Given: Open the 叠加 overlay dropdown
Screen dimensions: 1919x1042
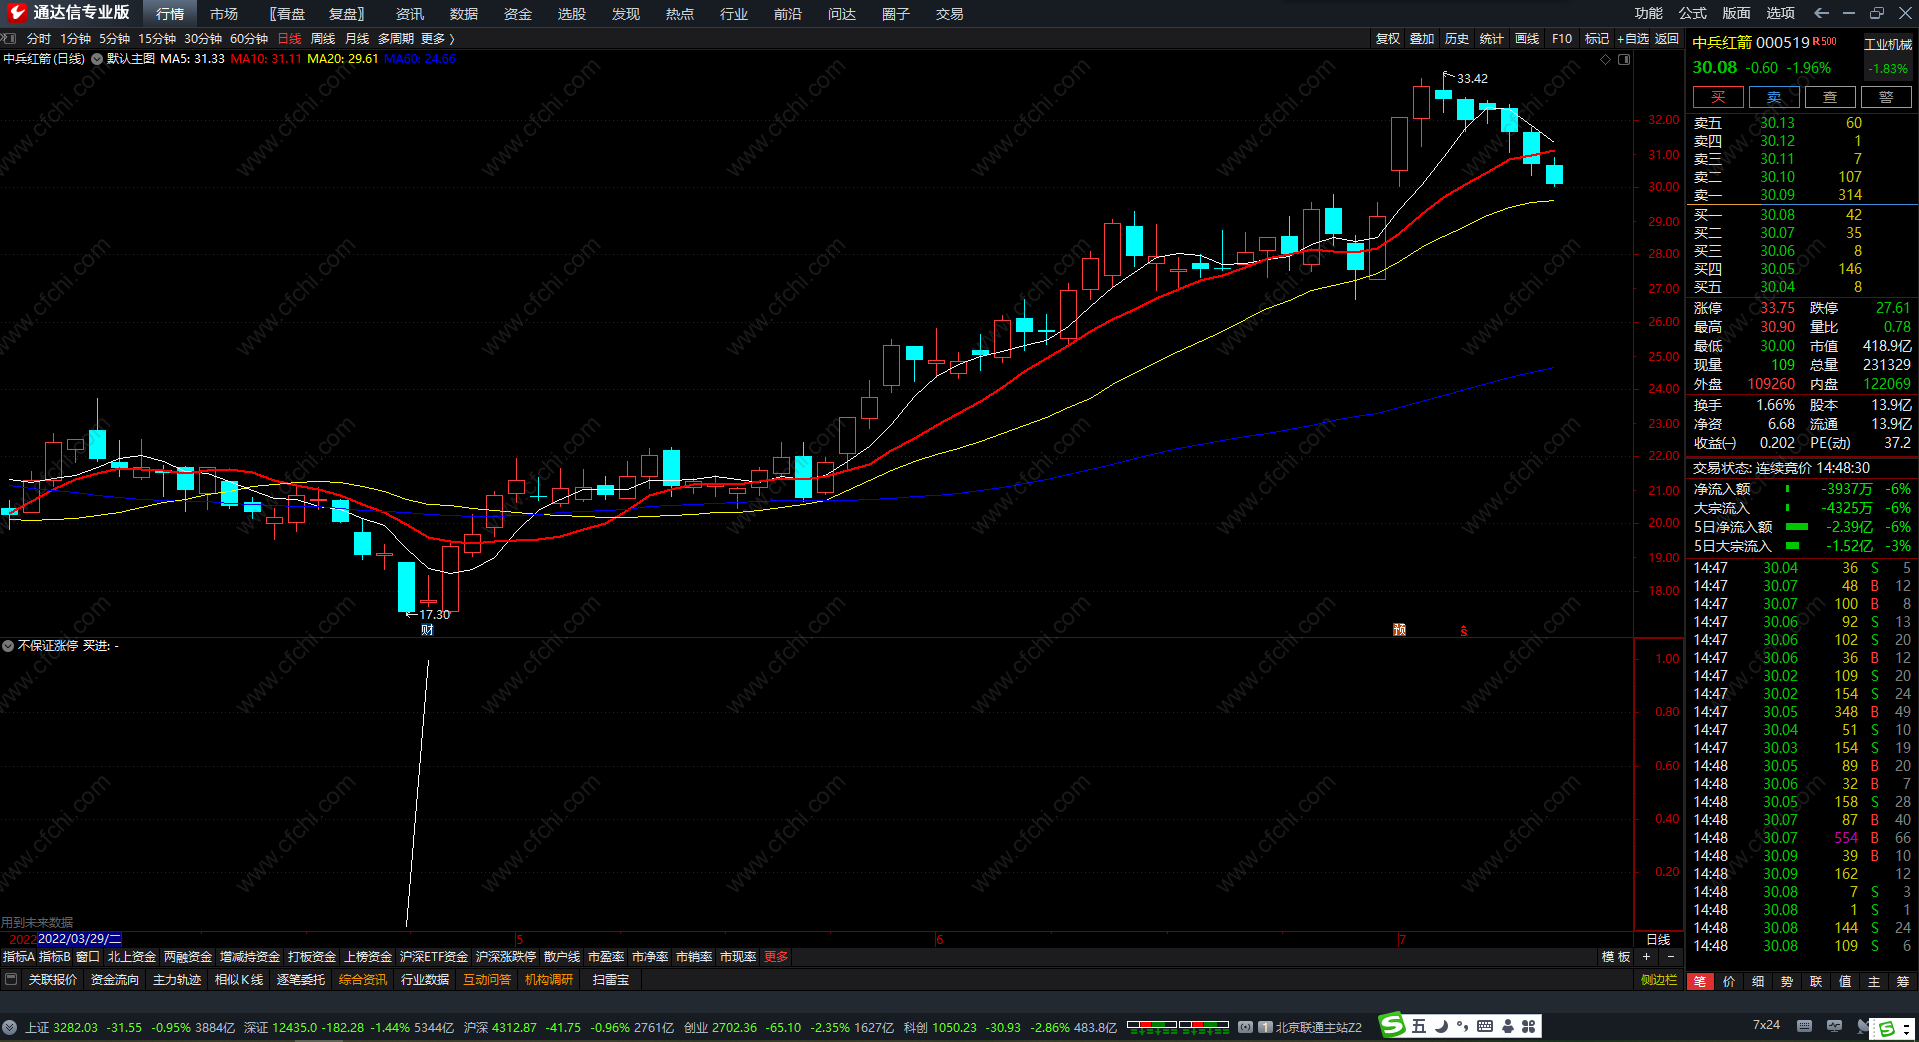Looking at the screenshot, I should pos(1422,39).
